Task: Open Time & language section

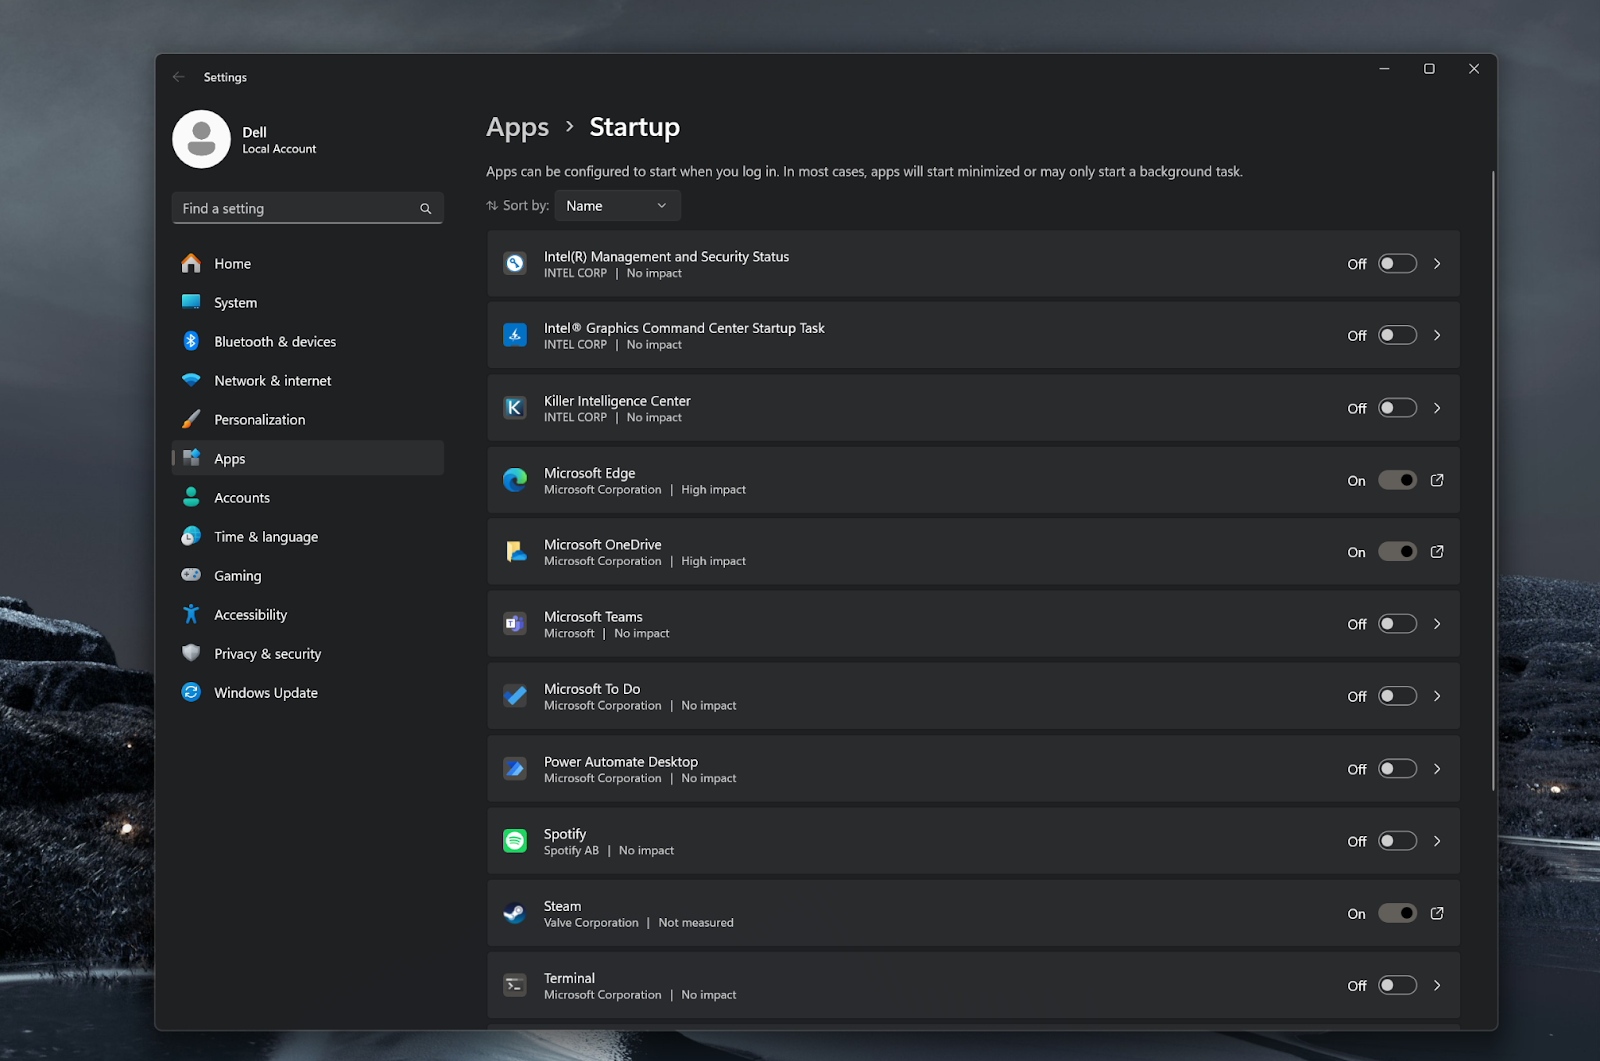Action: 307,537
